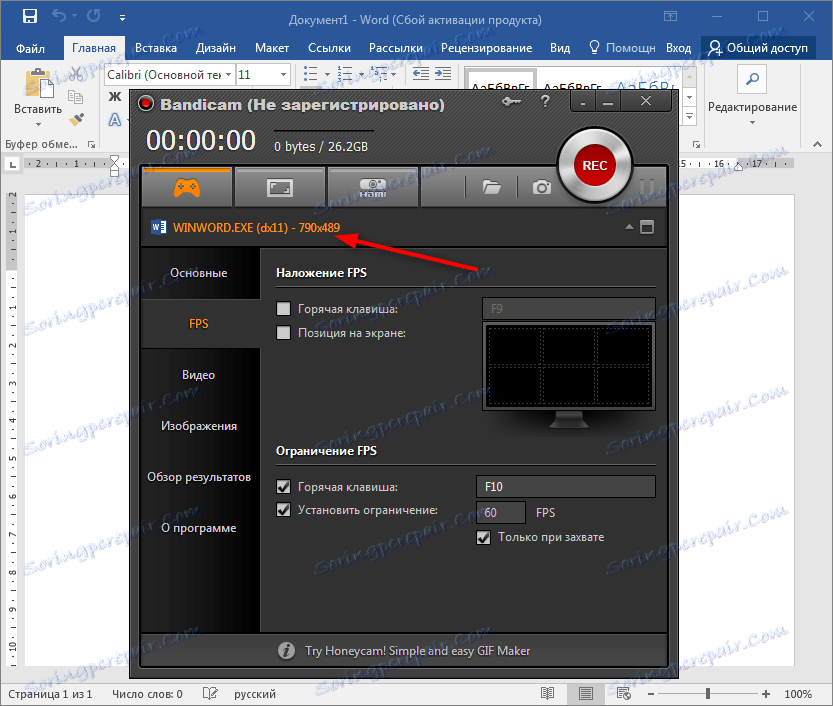Click the Вход sign-in link
Screen dimensions: 833x706
click(678, 48)
